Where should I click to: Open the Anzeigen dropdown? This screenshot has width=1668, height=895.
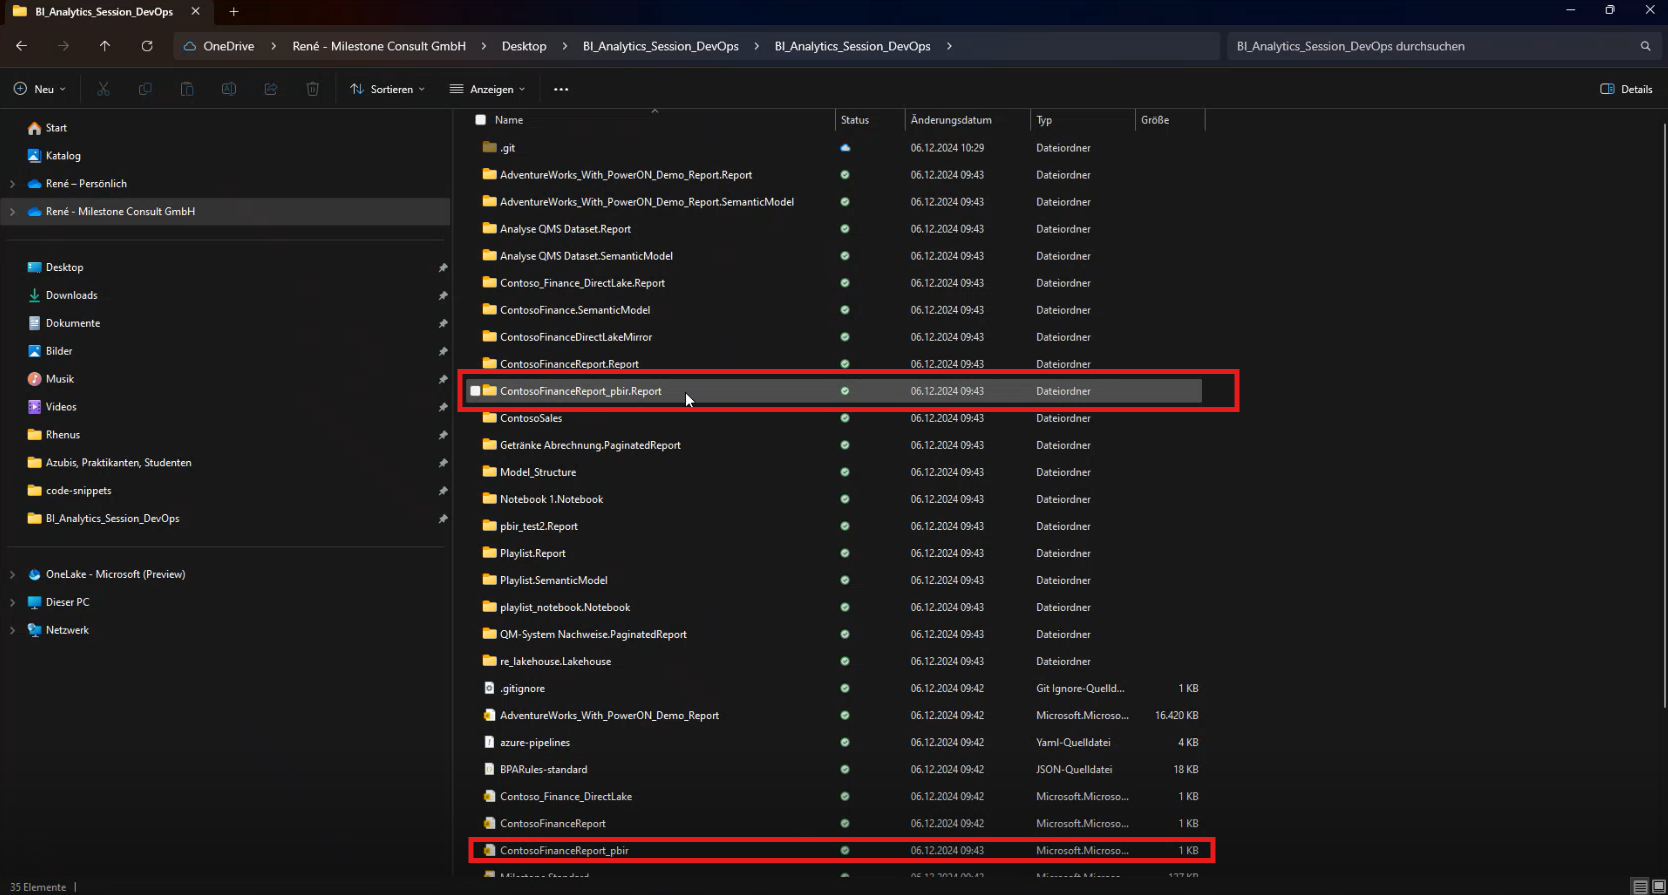click(x=488, y=89)
